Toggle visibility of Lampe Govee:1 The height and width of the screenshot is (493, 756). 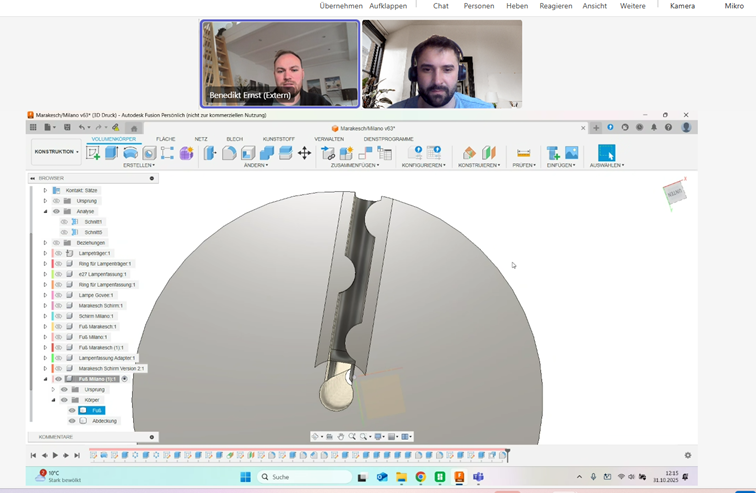click(x=58, y=295)
